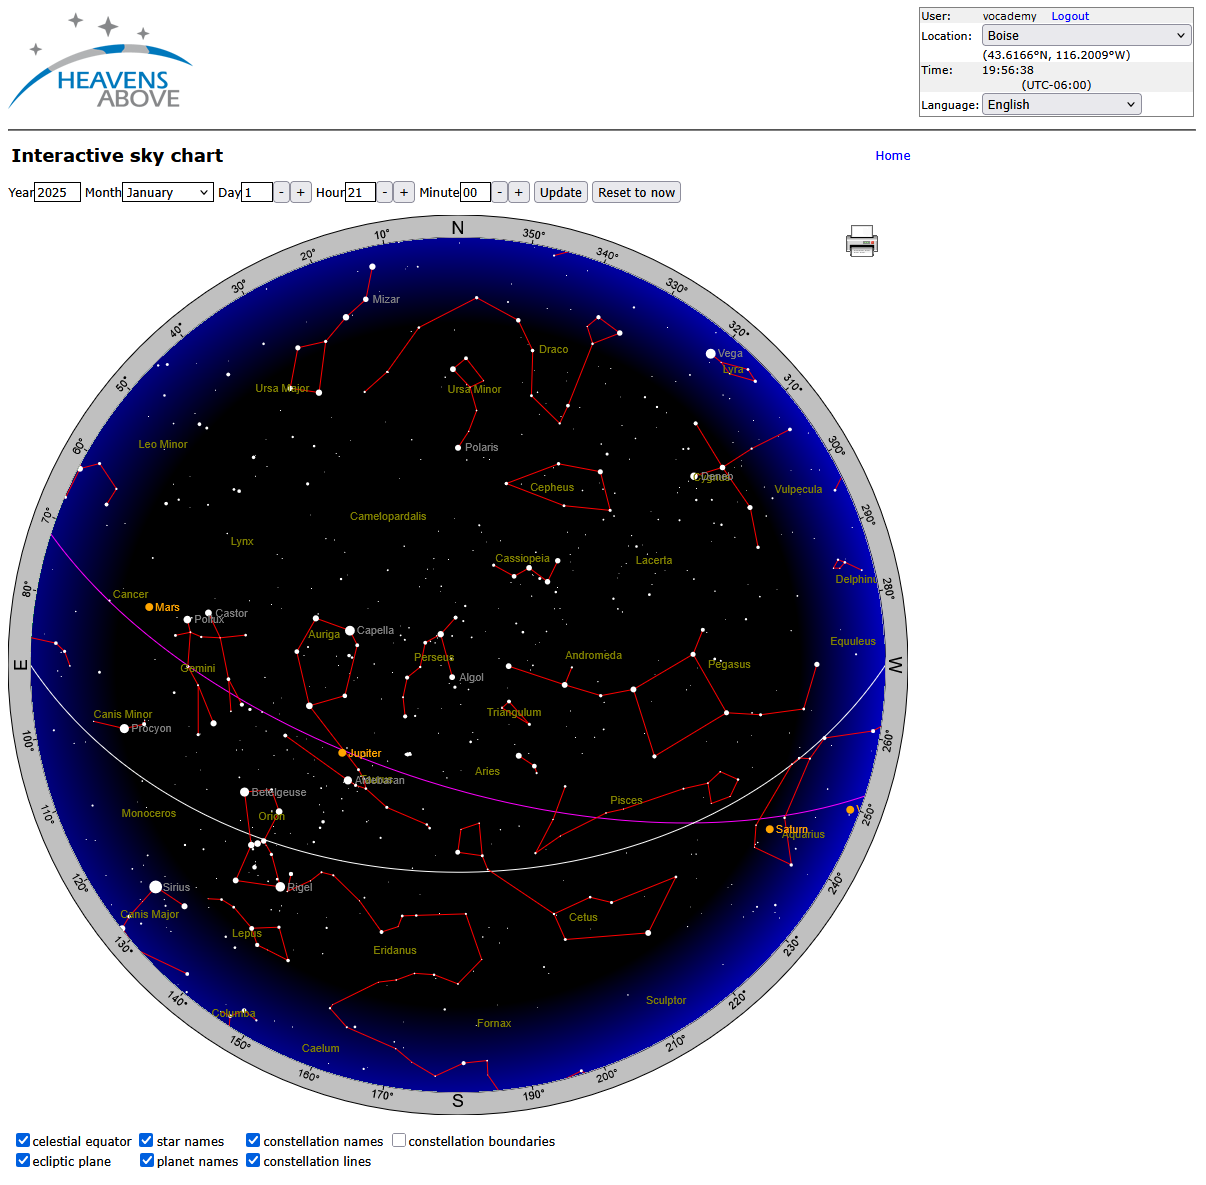This screenshot has height=1185, width=1206.
Task: Click the Procyon star on chart
Action: pos(124,728)
